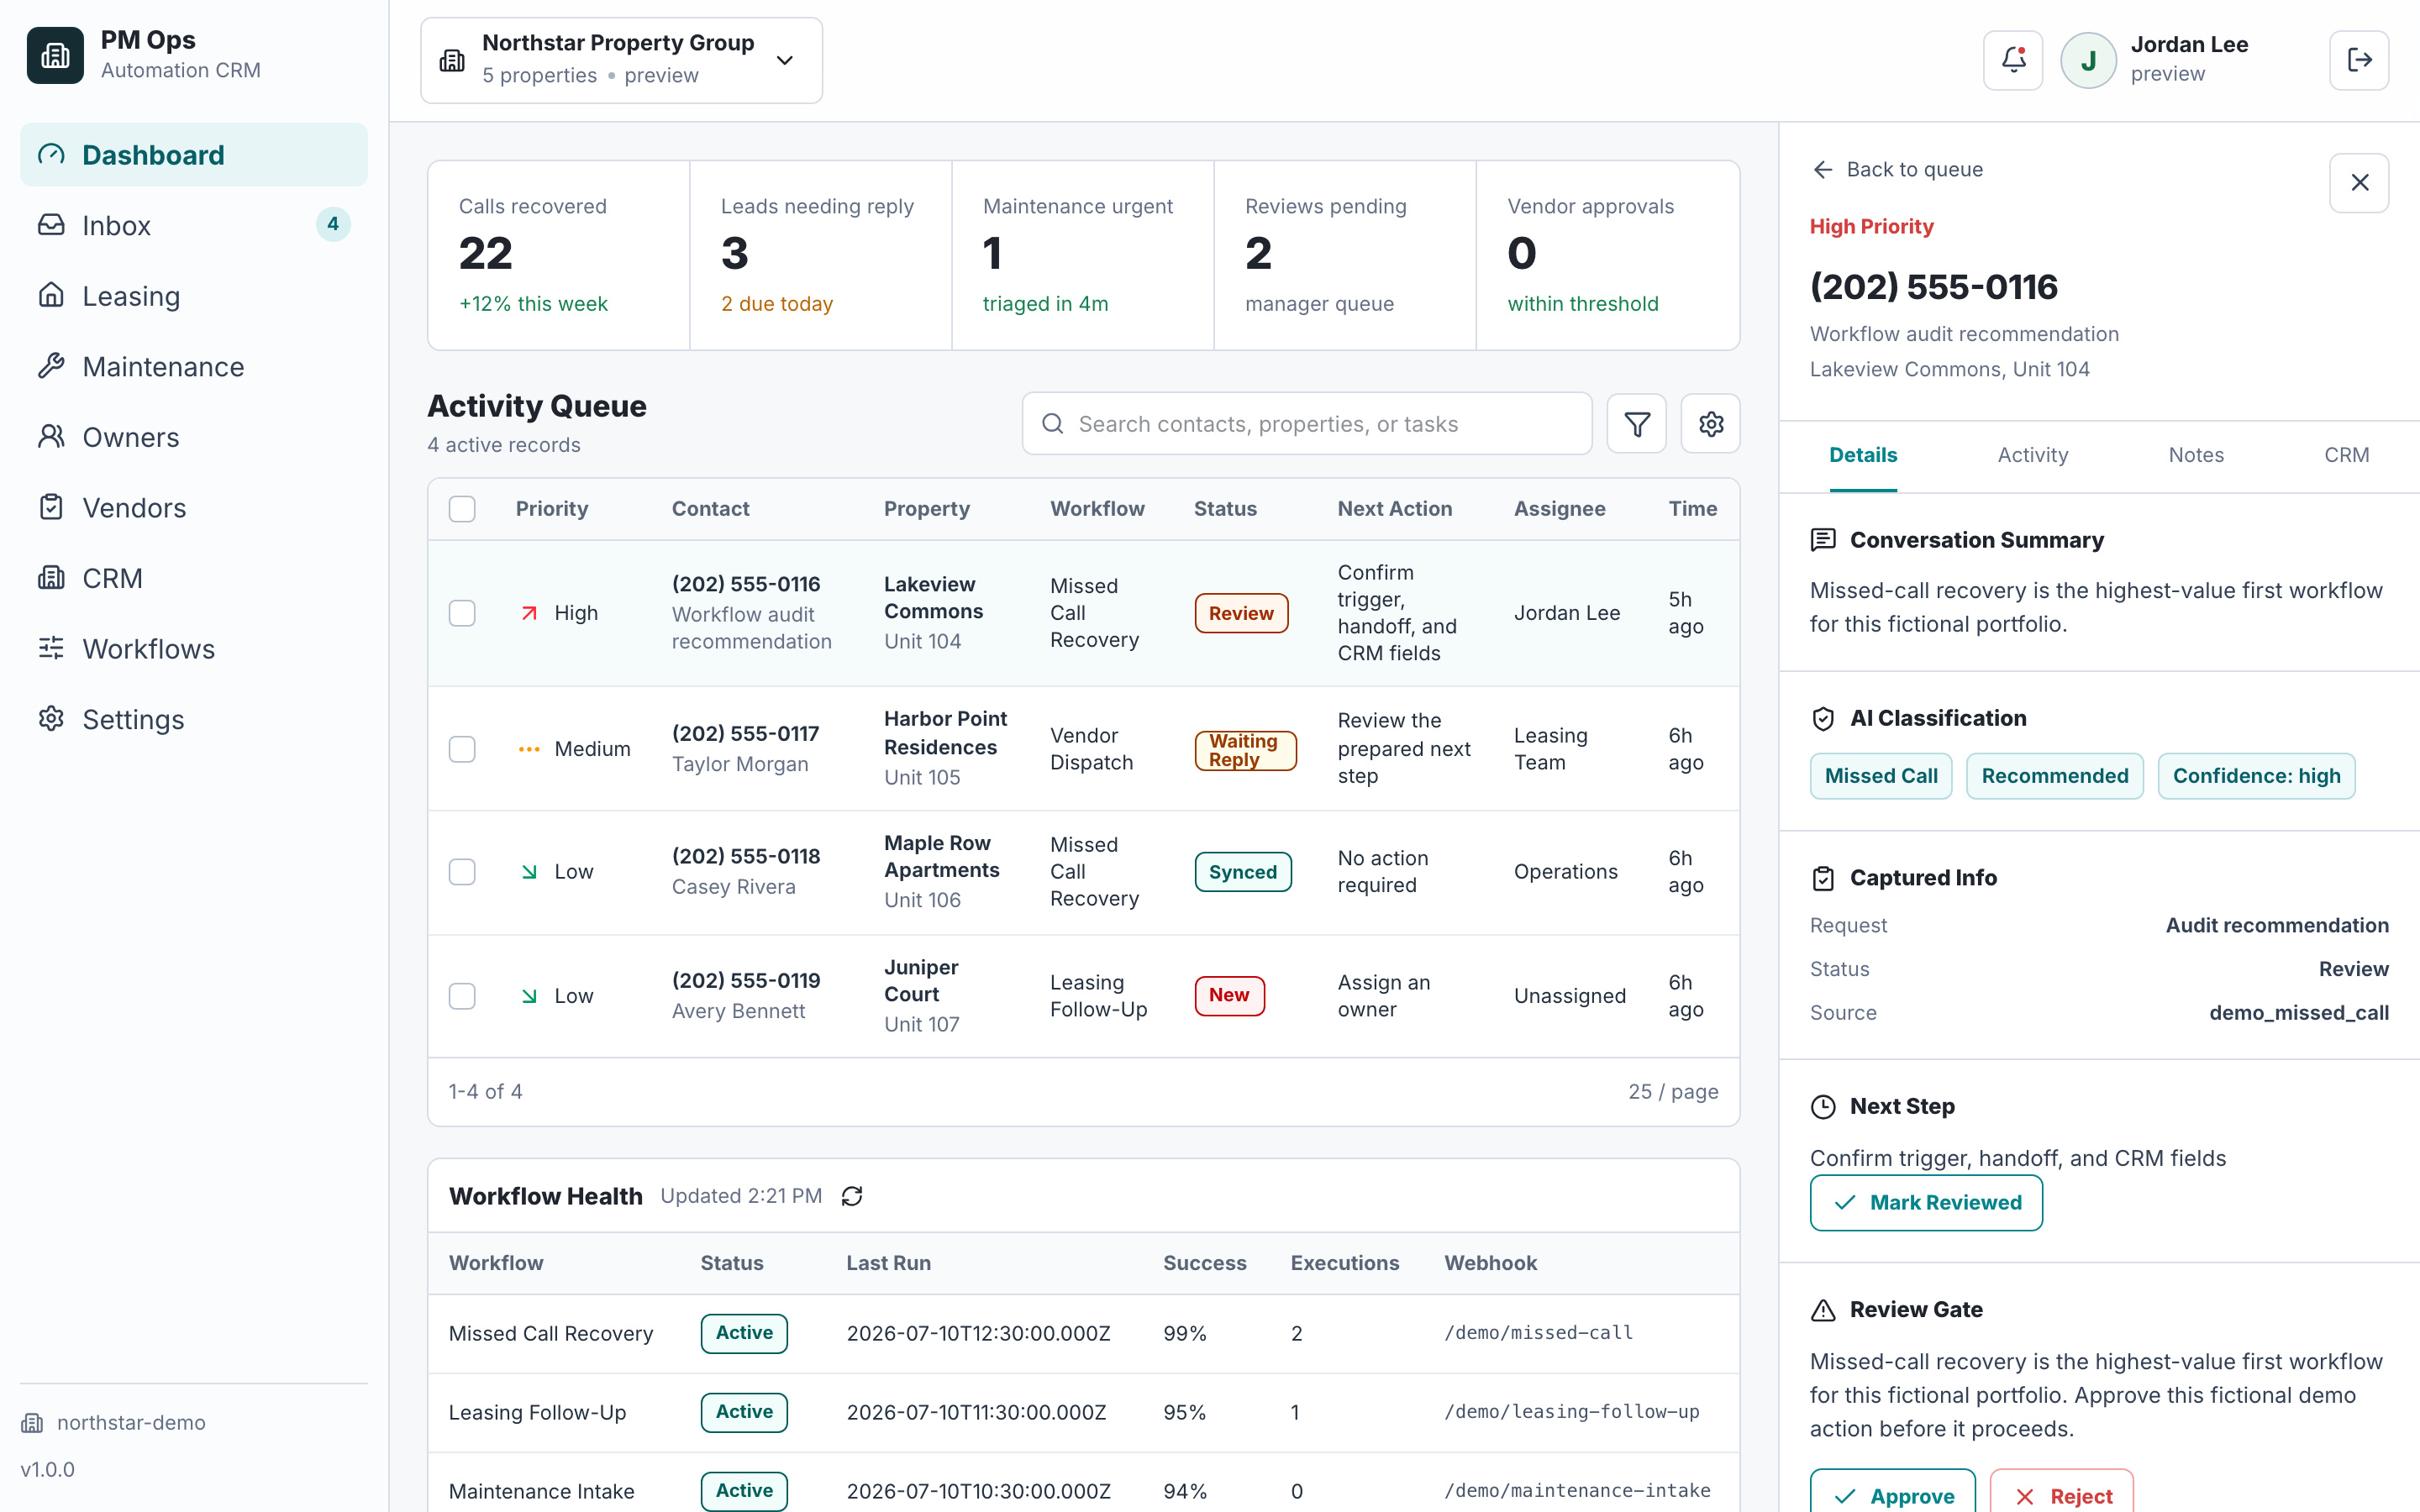Open Activity Queue settings gear
The height and width of the screenshot is (1512, 2420).
click(1710, 424)
